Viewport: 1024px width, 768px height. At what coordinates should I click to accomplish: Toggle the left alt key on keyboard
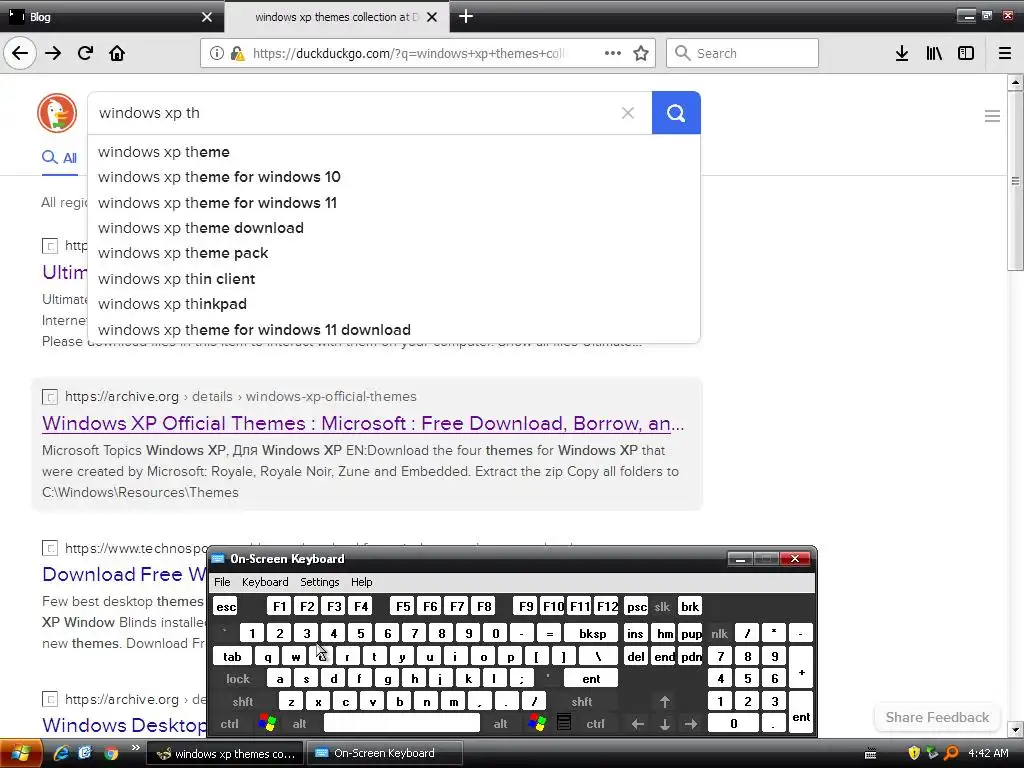tap(299, 724)
